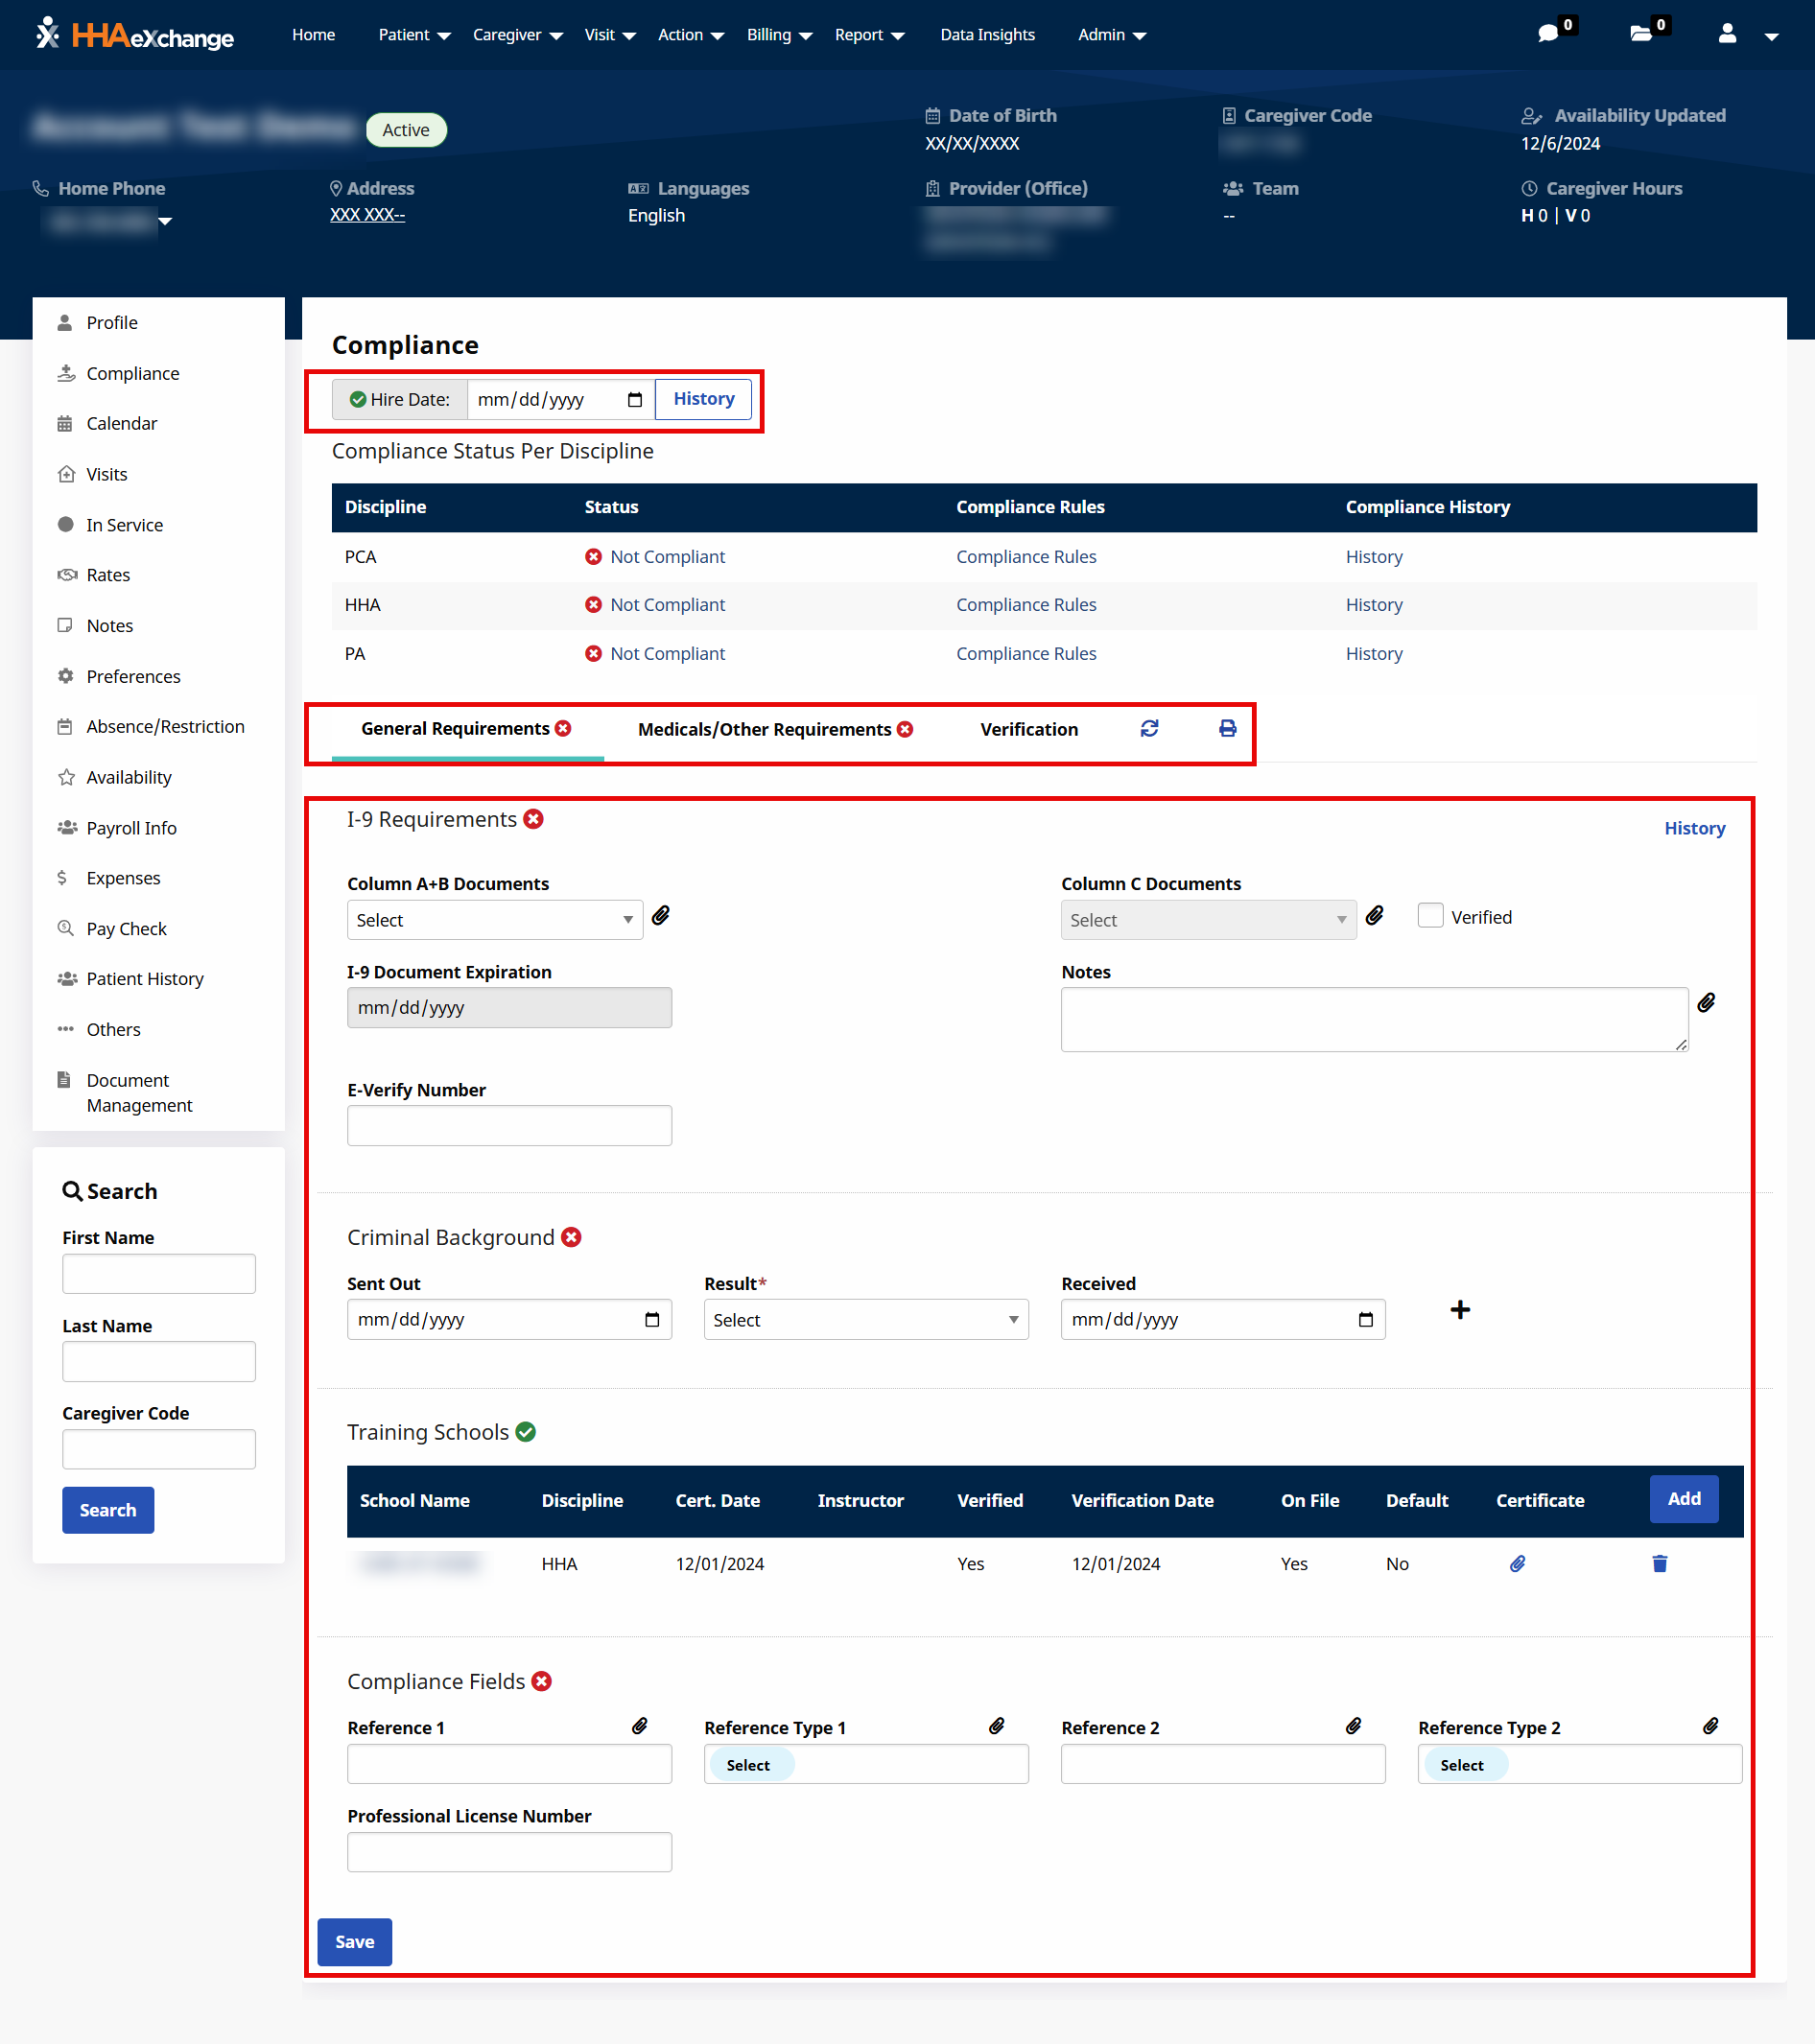The image size is (1815, 2044).
Task: Open the Billing menu in the navbar
Action: [x=778, y=35]
